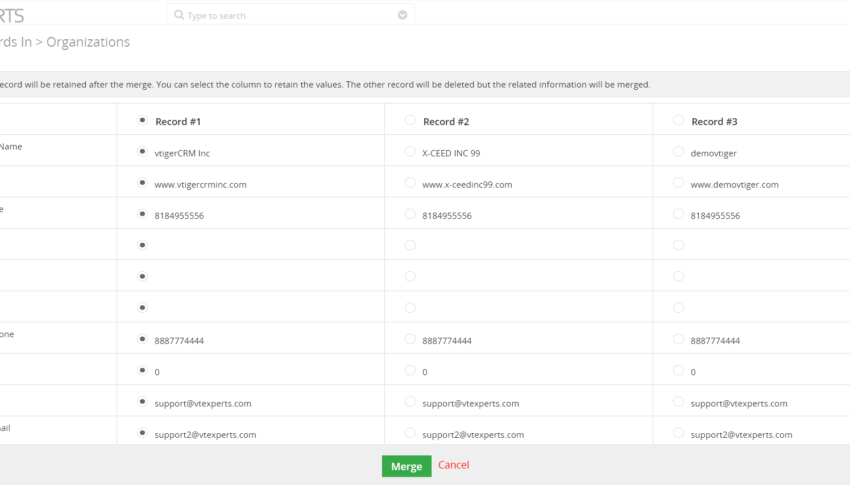Click the vtigerCRM Inc cell text
The width and height of the screenshot is (850, 485).
point(182,153)
